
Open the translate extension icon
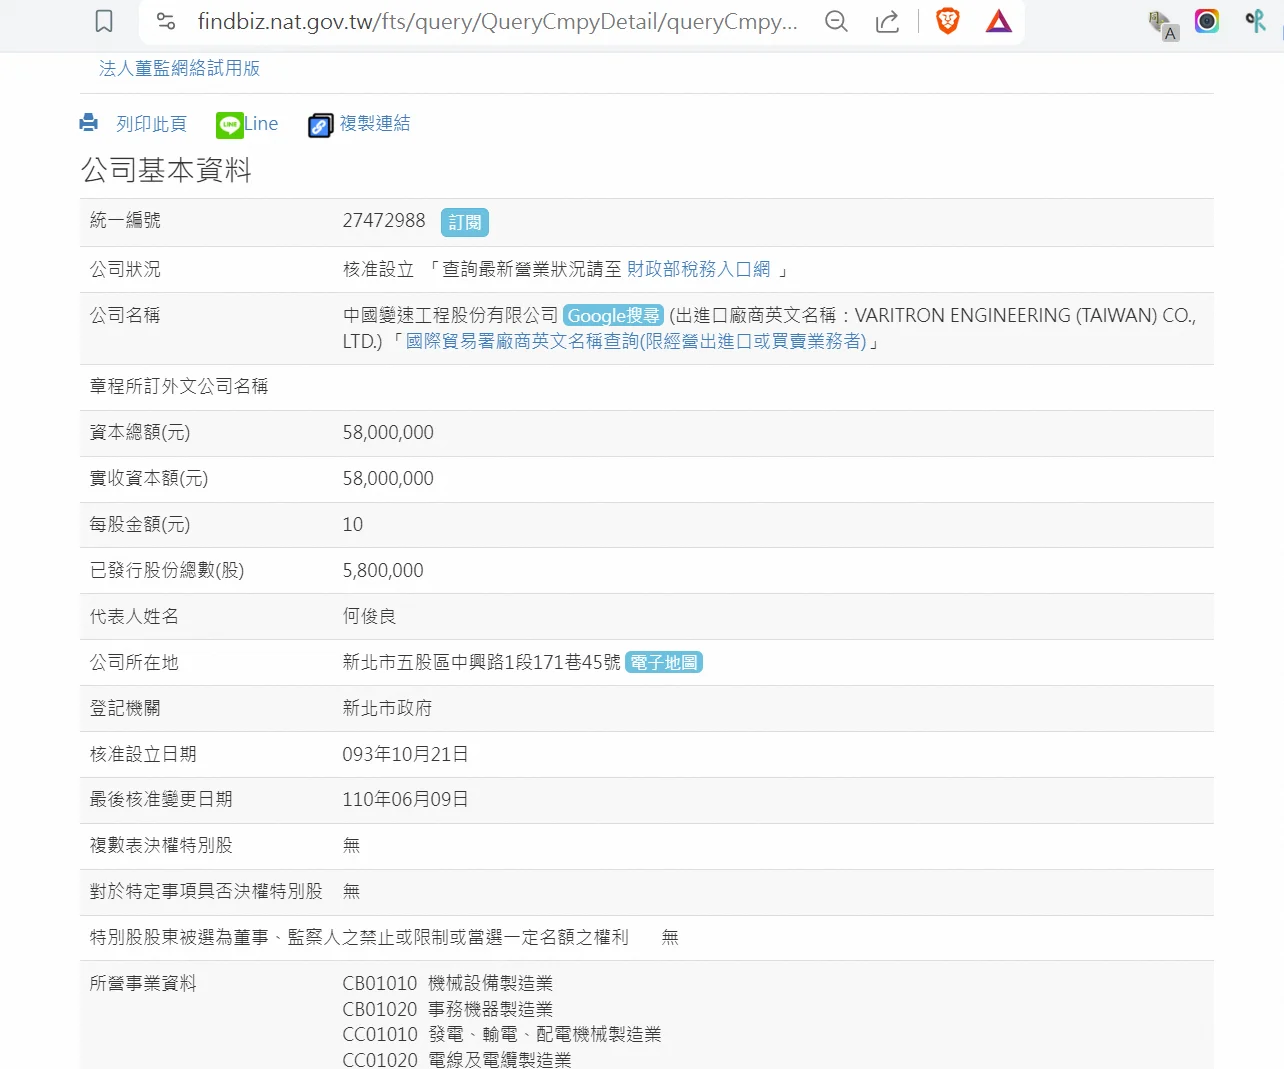coord(1162,25)
